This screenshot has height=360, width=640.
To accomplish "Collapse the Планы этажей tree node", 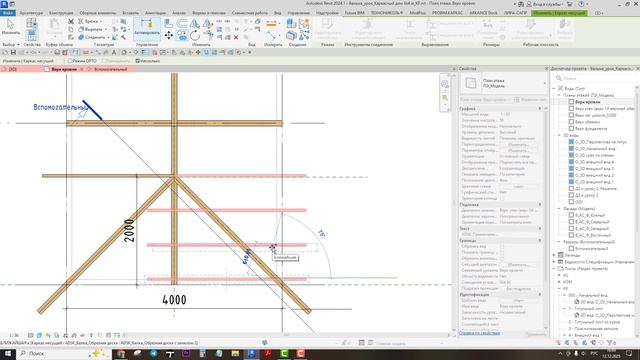I will pyautogui.click(x=559, y=95).
